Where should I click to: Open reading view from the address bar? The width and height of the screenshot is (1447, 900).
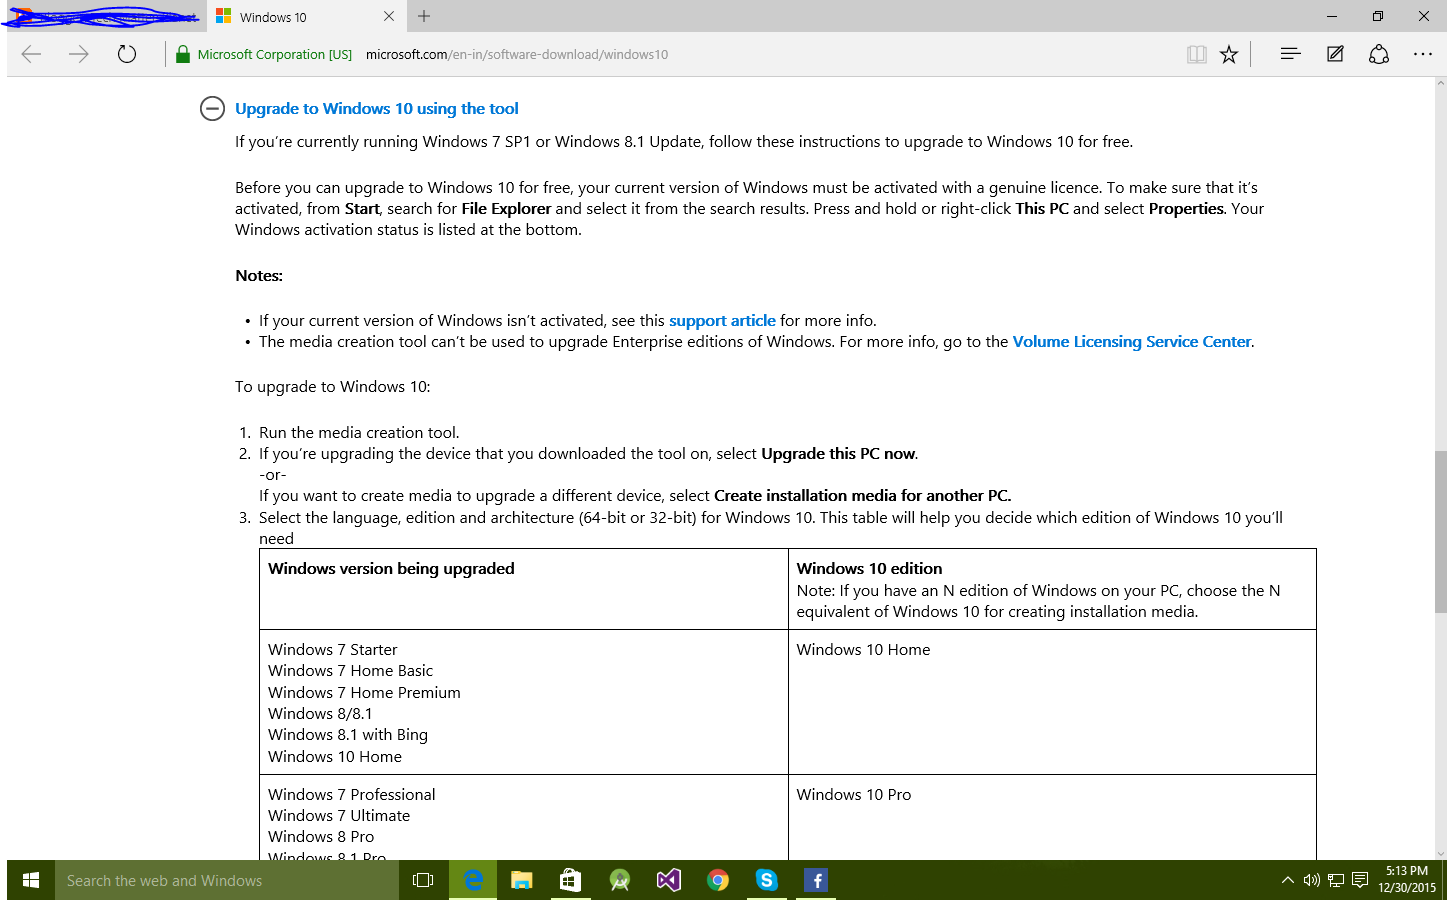click(x=1196, y=55)
